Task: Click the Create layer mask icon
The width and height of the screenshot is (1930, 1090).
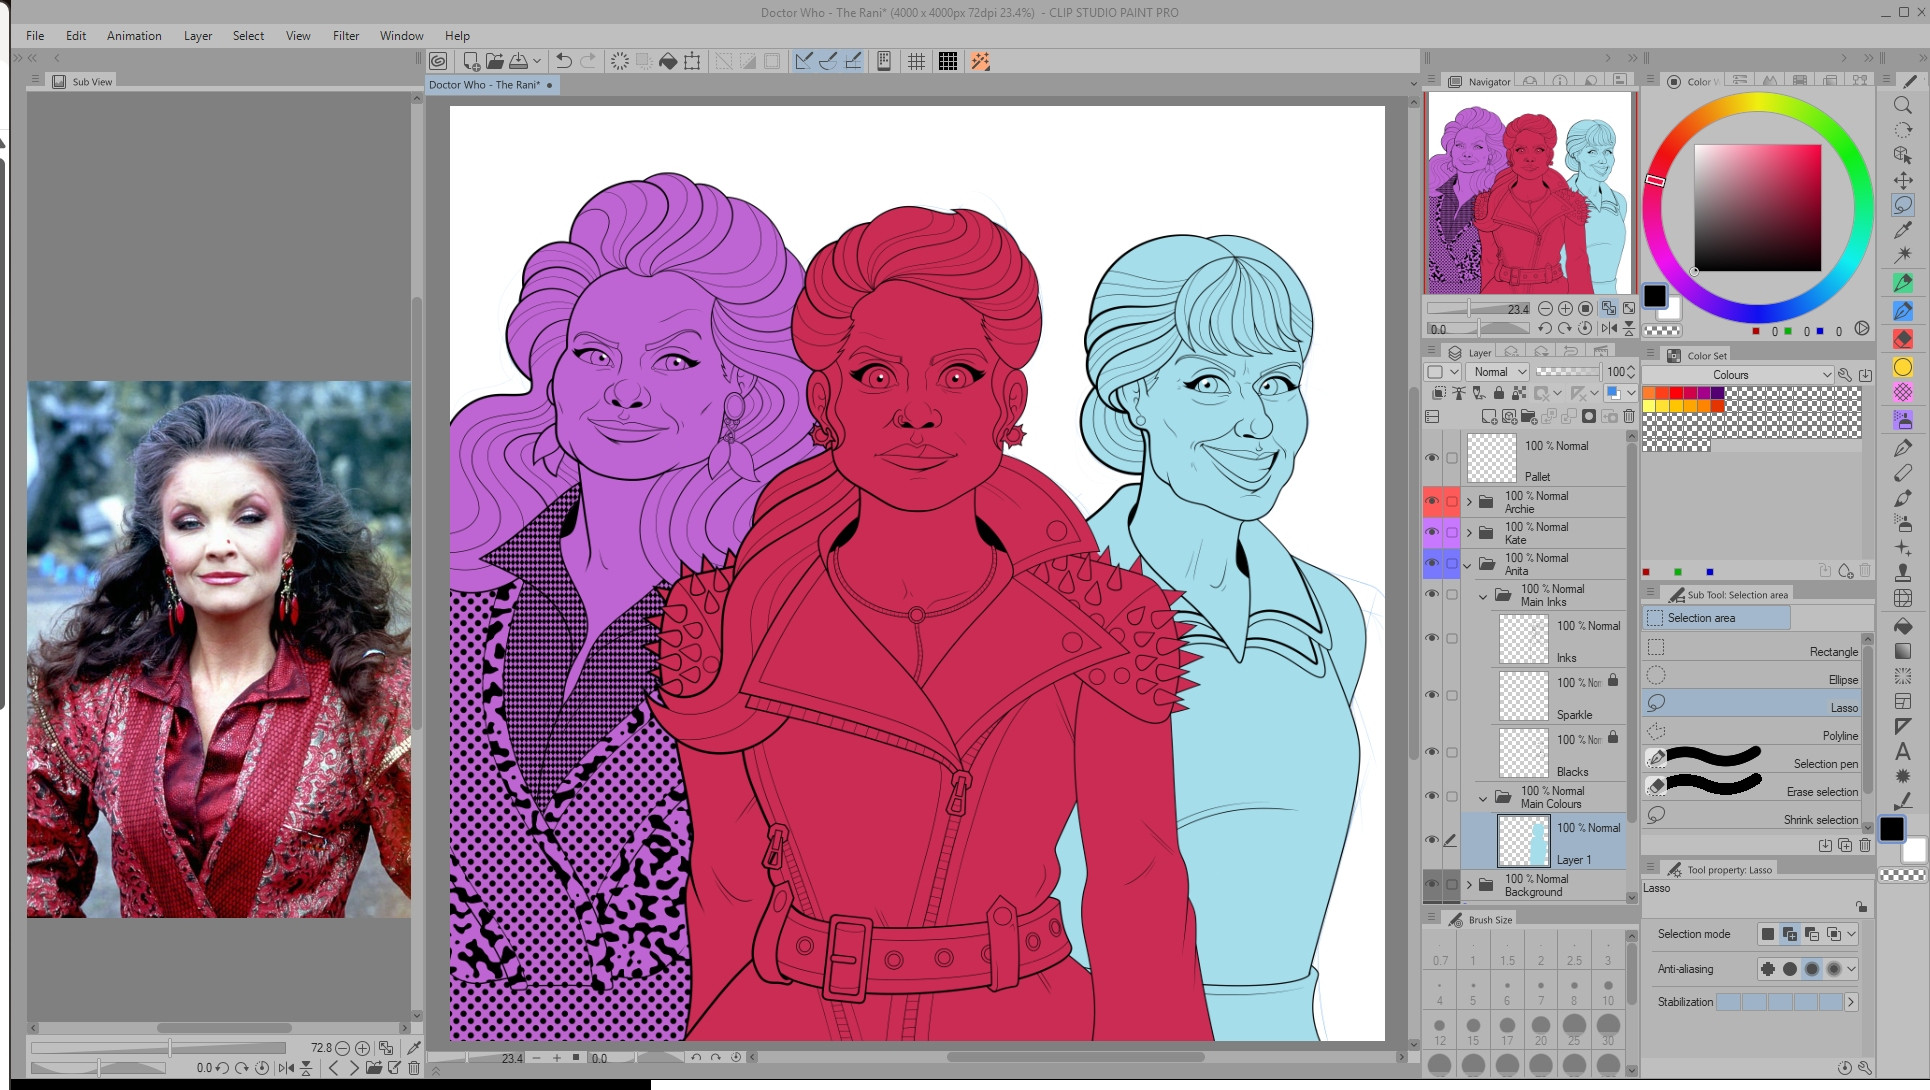Action: [x=1589, y=416]
